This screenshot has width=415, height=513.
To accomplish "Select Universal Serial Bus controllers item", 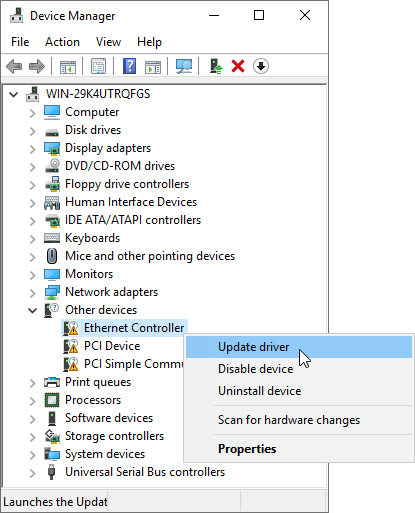I will click(x=145, y=472).
